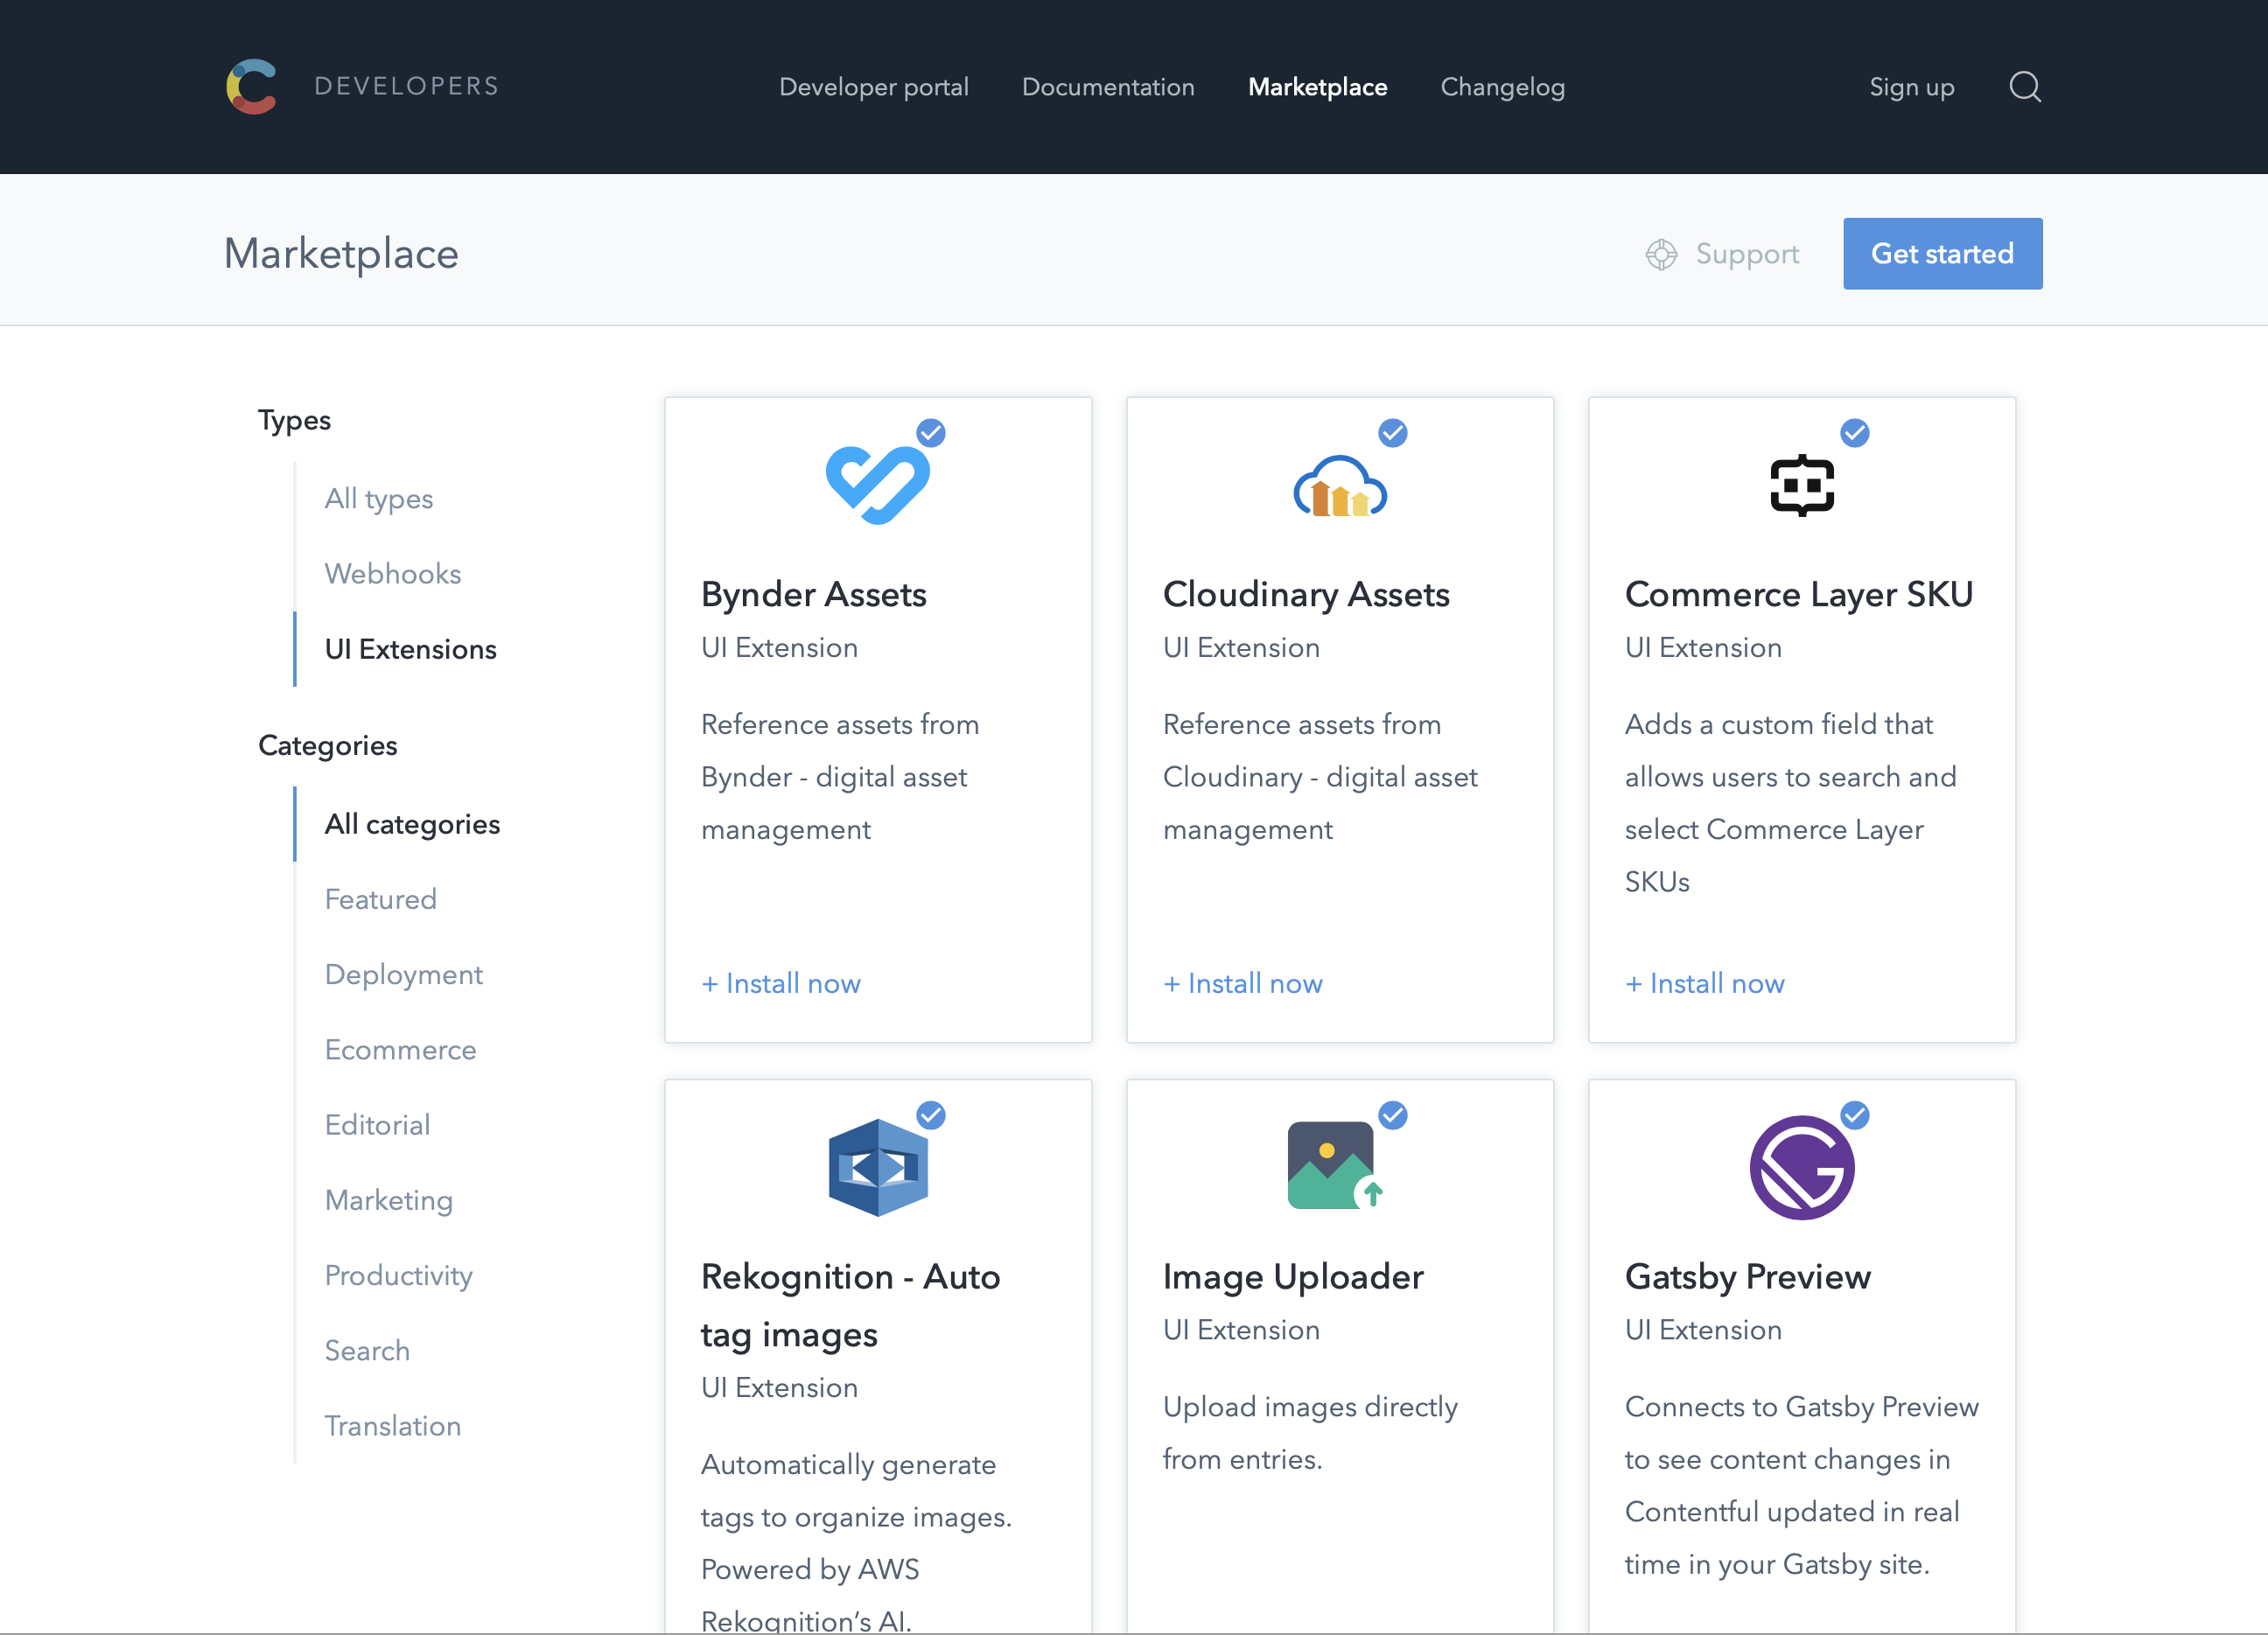2268x1635 pixels.
Task: Open Rekognition - Auto tag images title
Action: [851, 1306]
